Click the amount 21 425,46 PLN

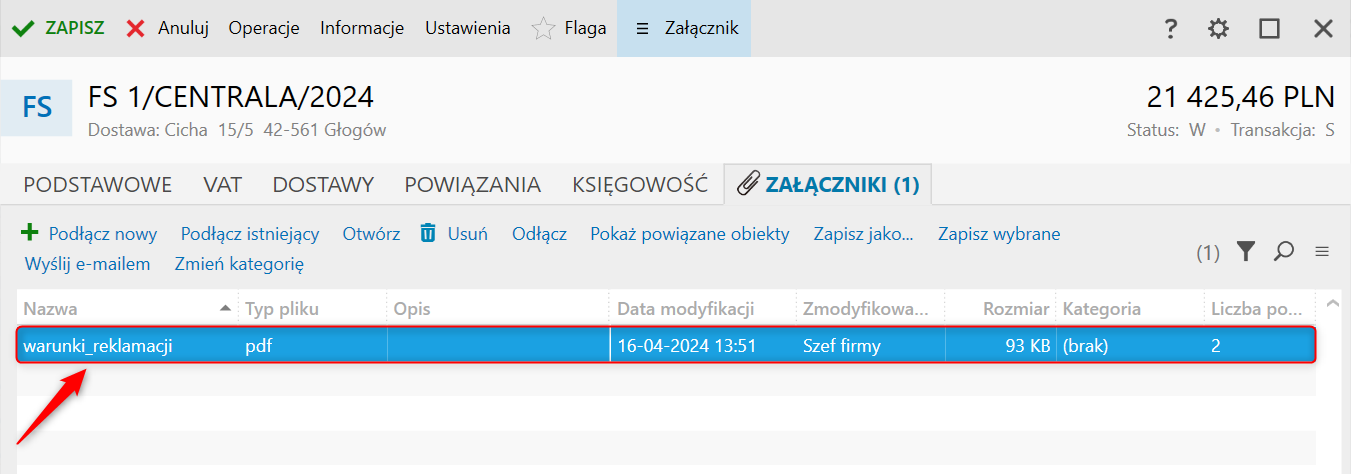[1241, 97]
